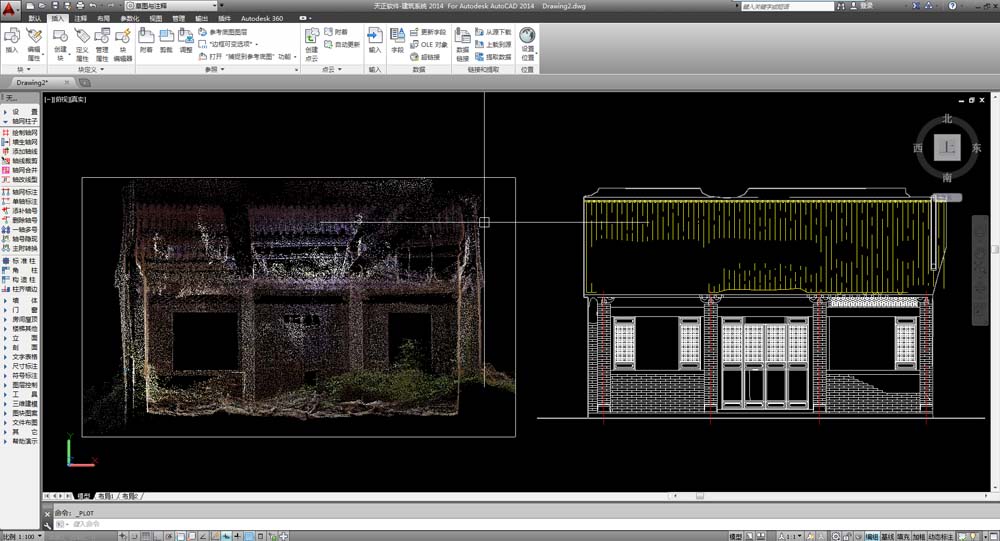Open the Autodesk 360 ribbon tab
Image resolution: width=1000 pixels, height=541 pixels.
[x=262, y=19]
